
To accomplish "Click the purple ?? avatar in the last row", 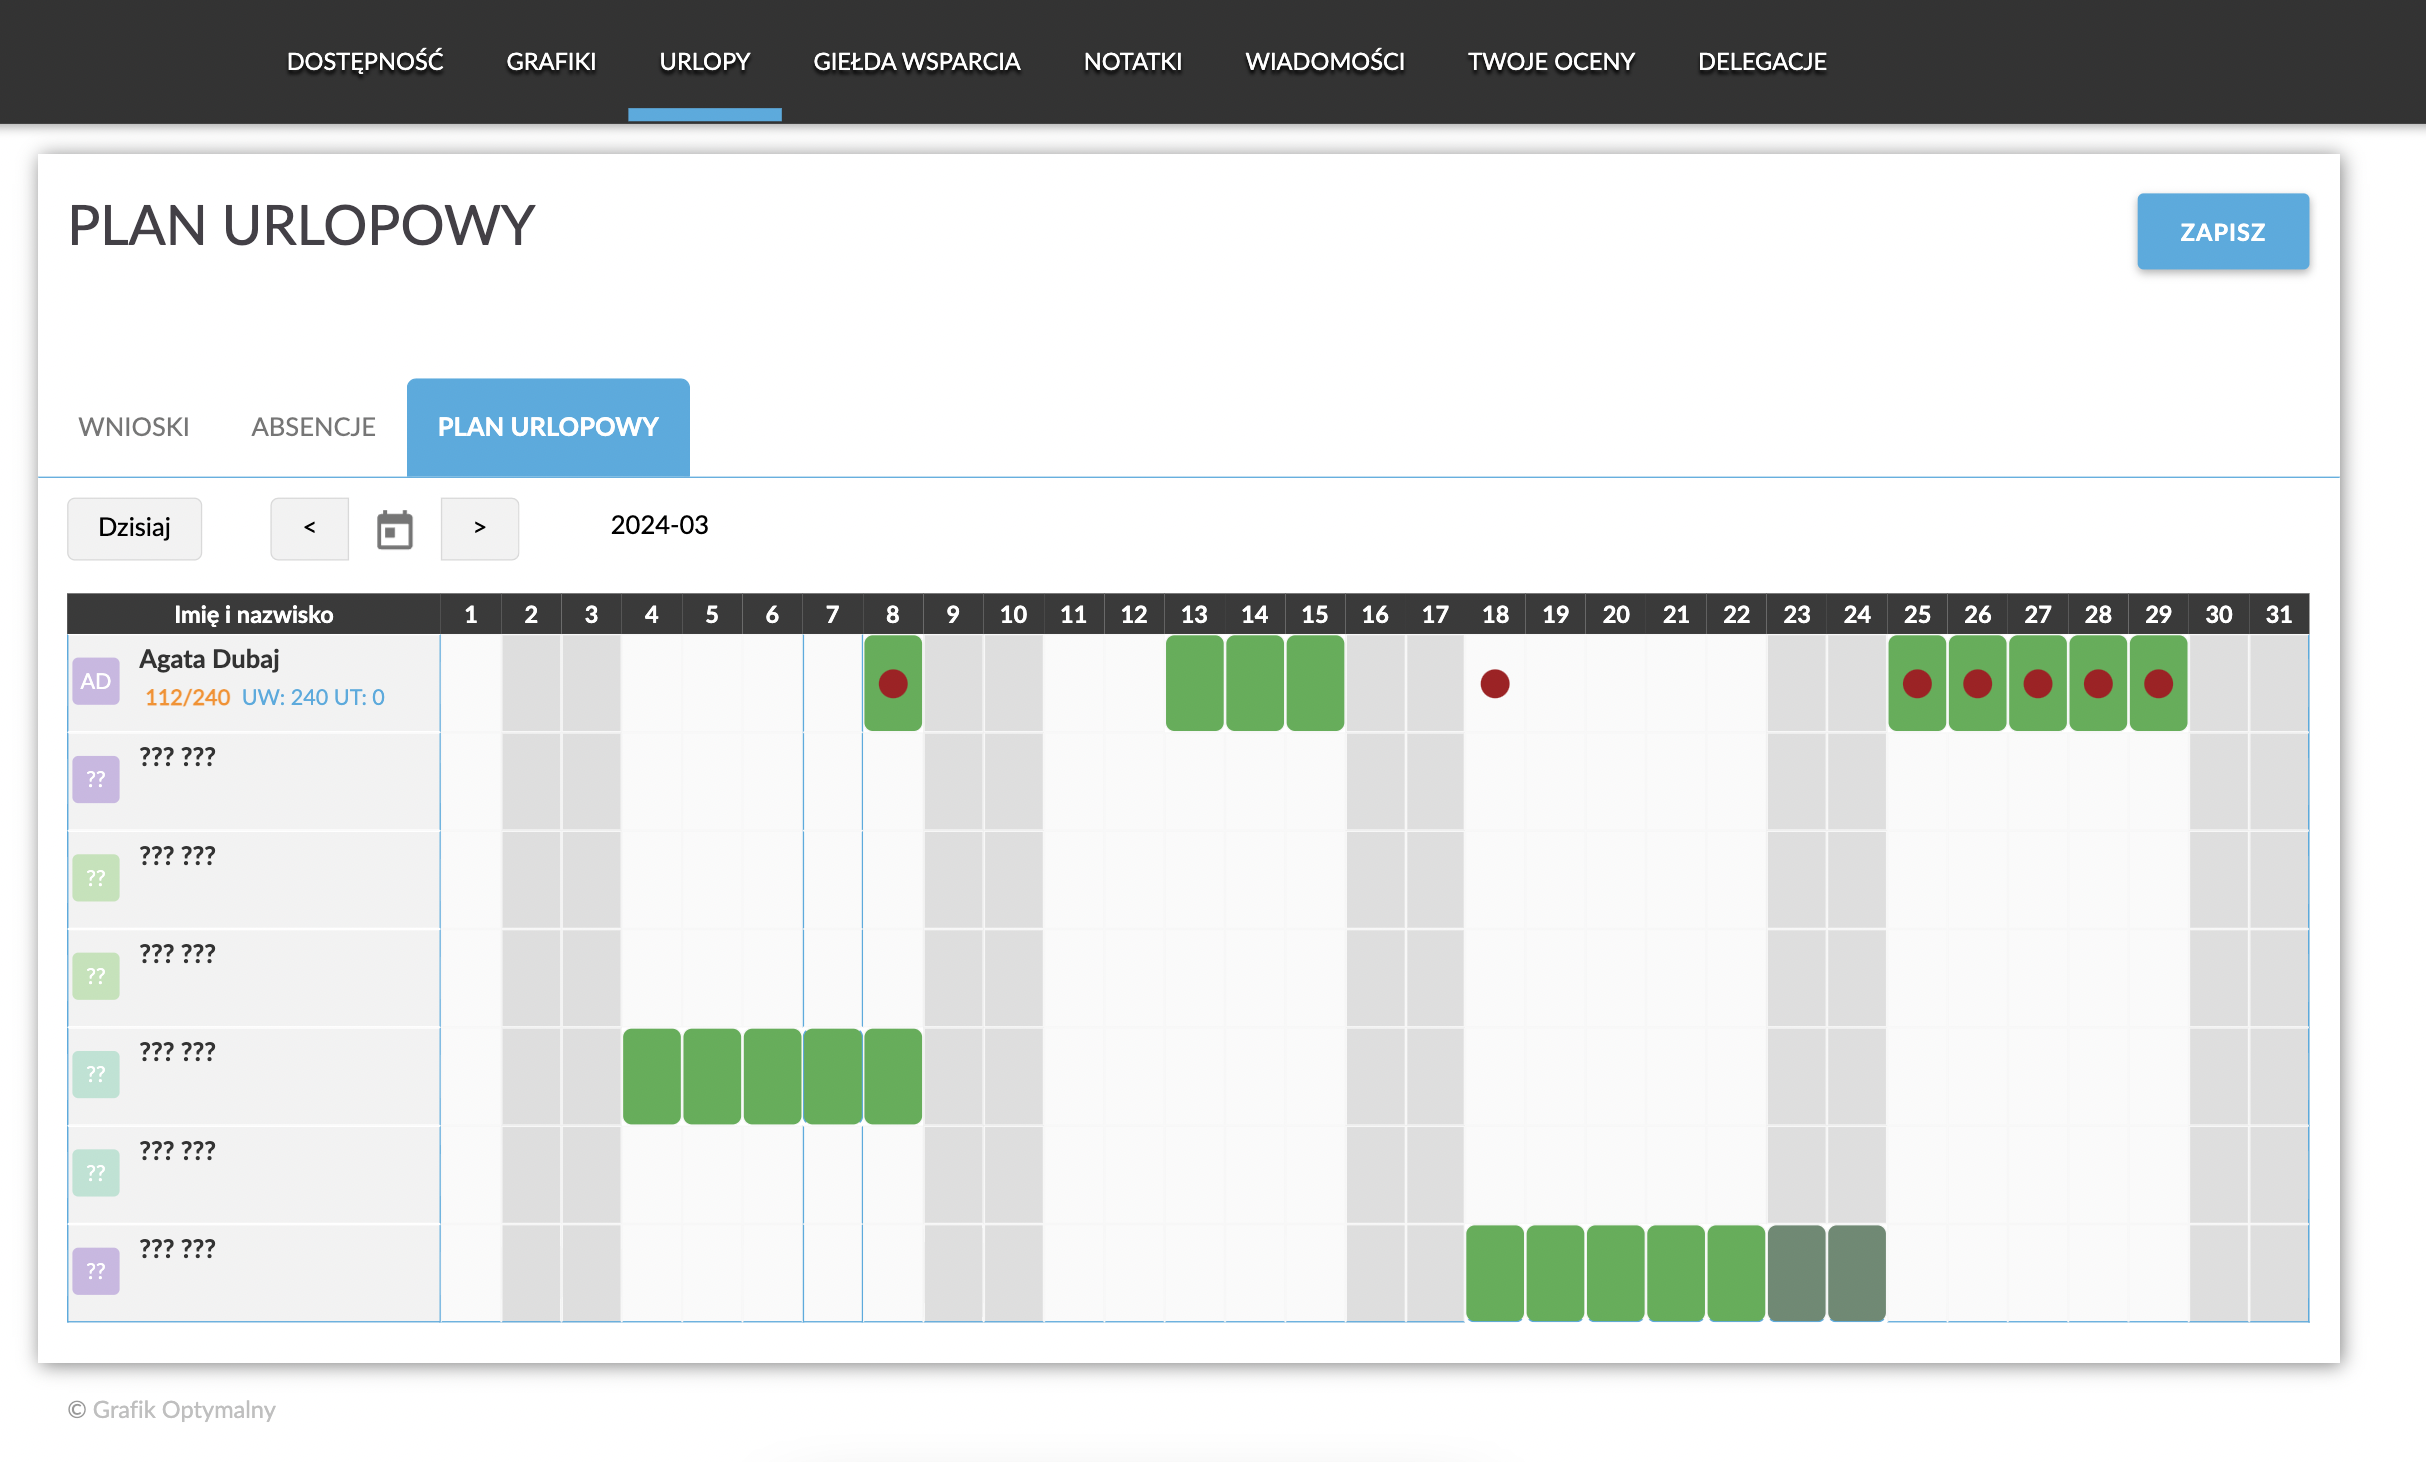I will click(96, 1271).
